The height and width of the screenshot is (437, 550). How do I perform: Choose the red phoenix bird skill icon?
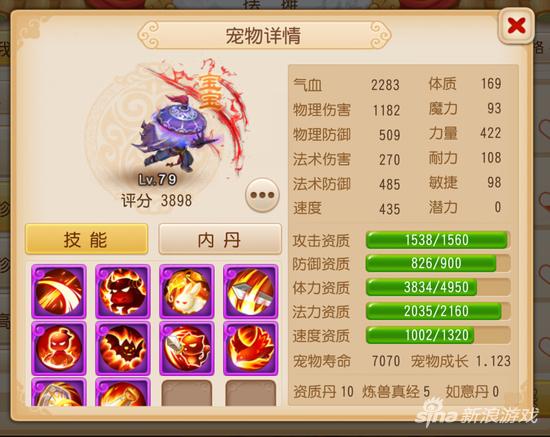[250, 348]
